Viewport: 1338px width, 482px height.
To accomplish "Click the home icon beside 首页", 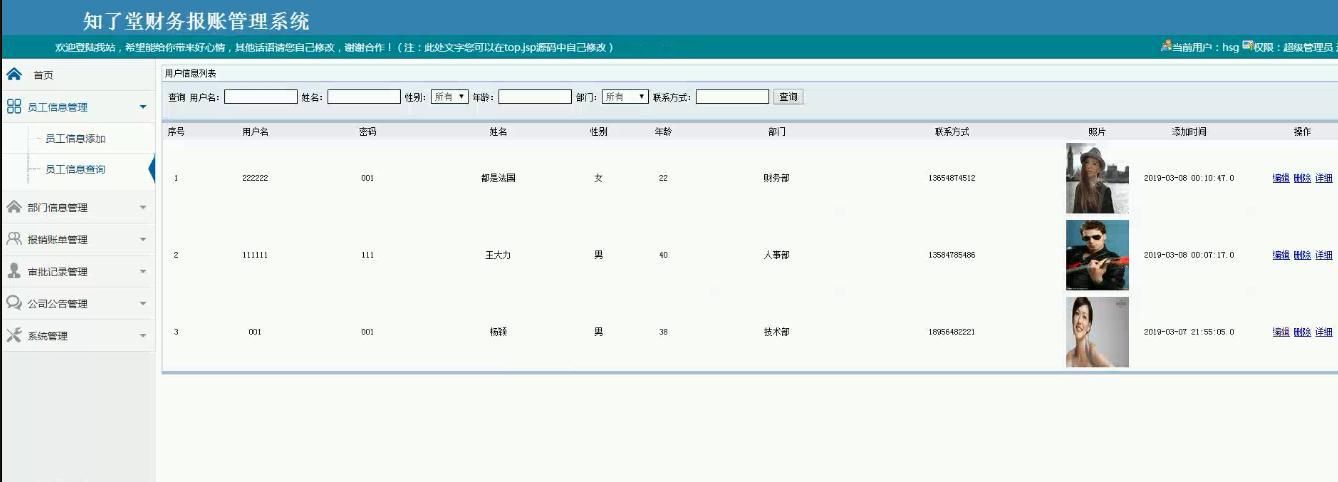I will click(x=14, y=74).
